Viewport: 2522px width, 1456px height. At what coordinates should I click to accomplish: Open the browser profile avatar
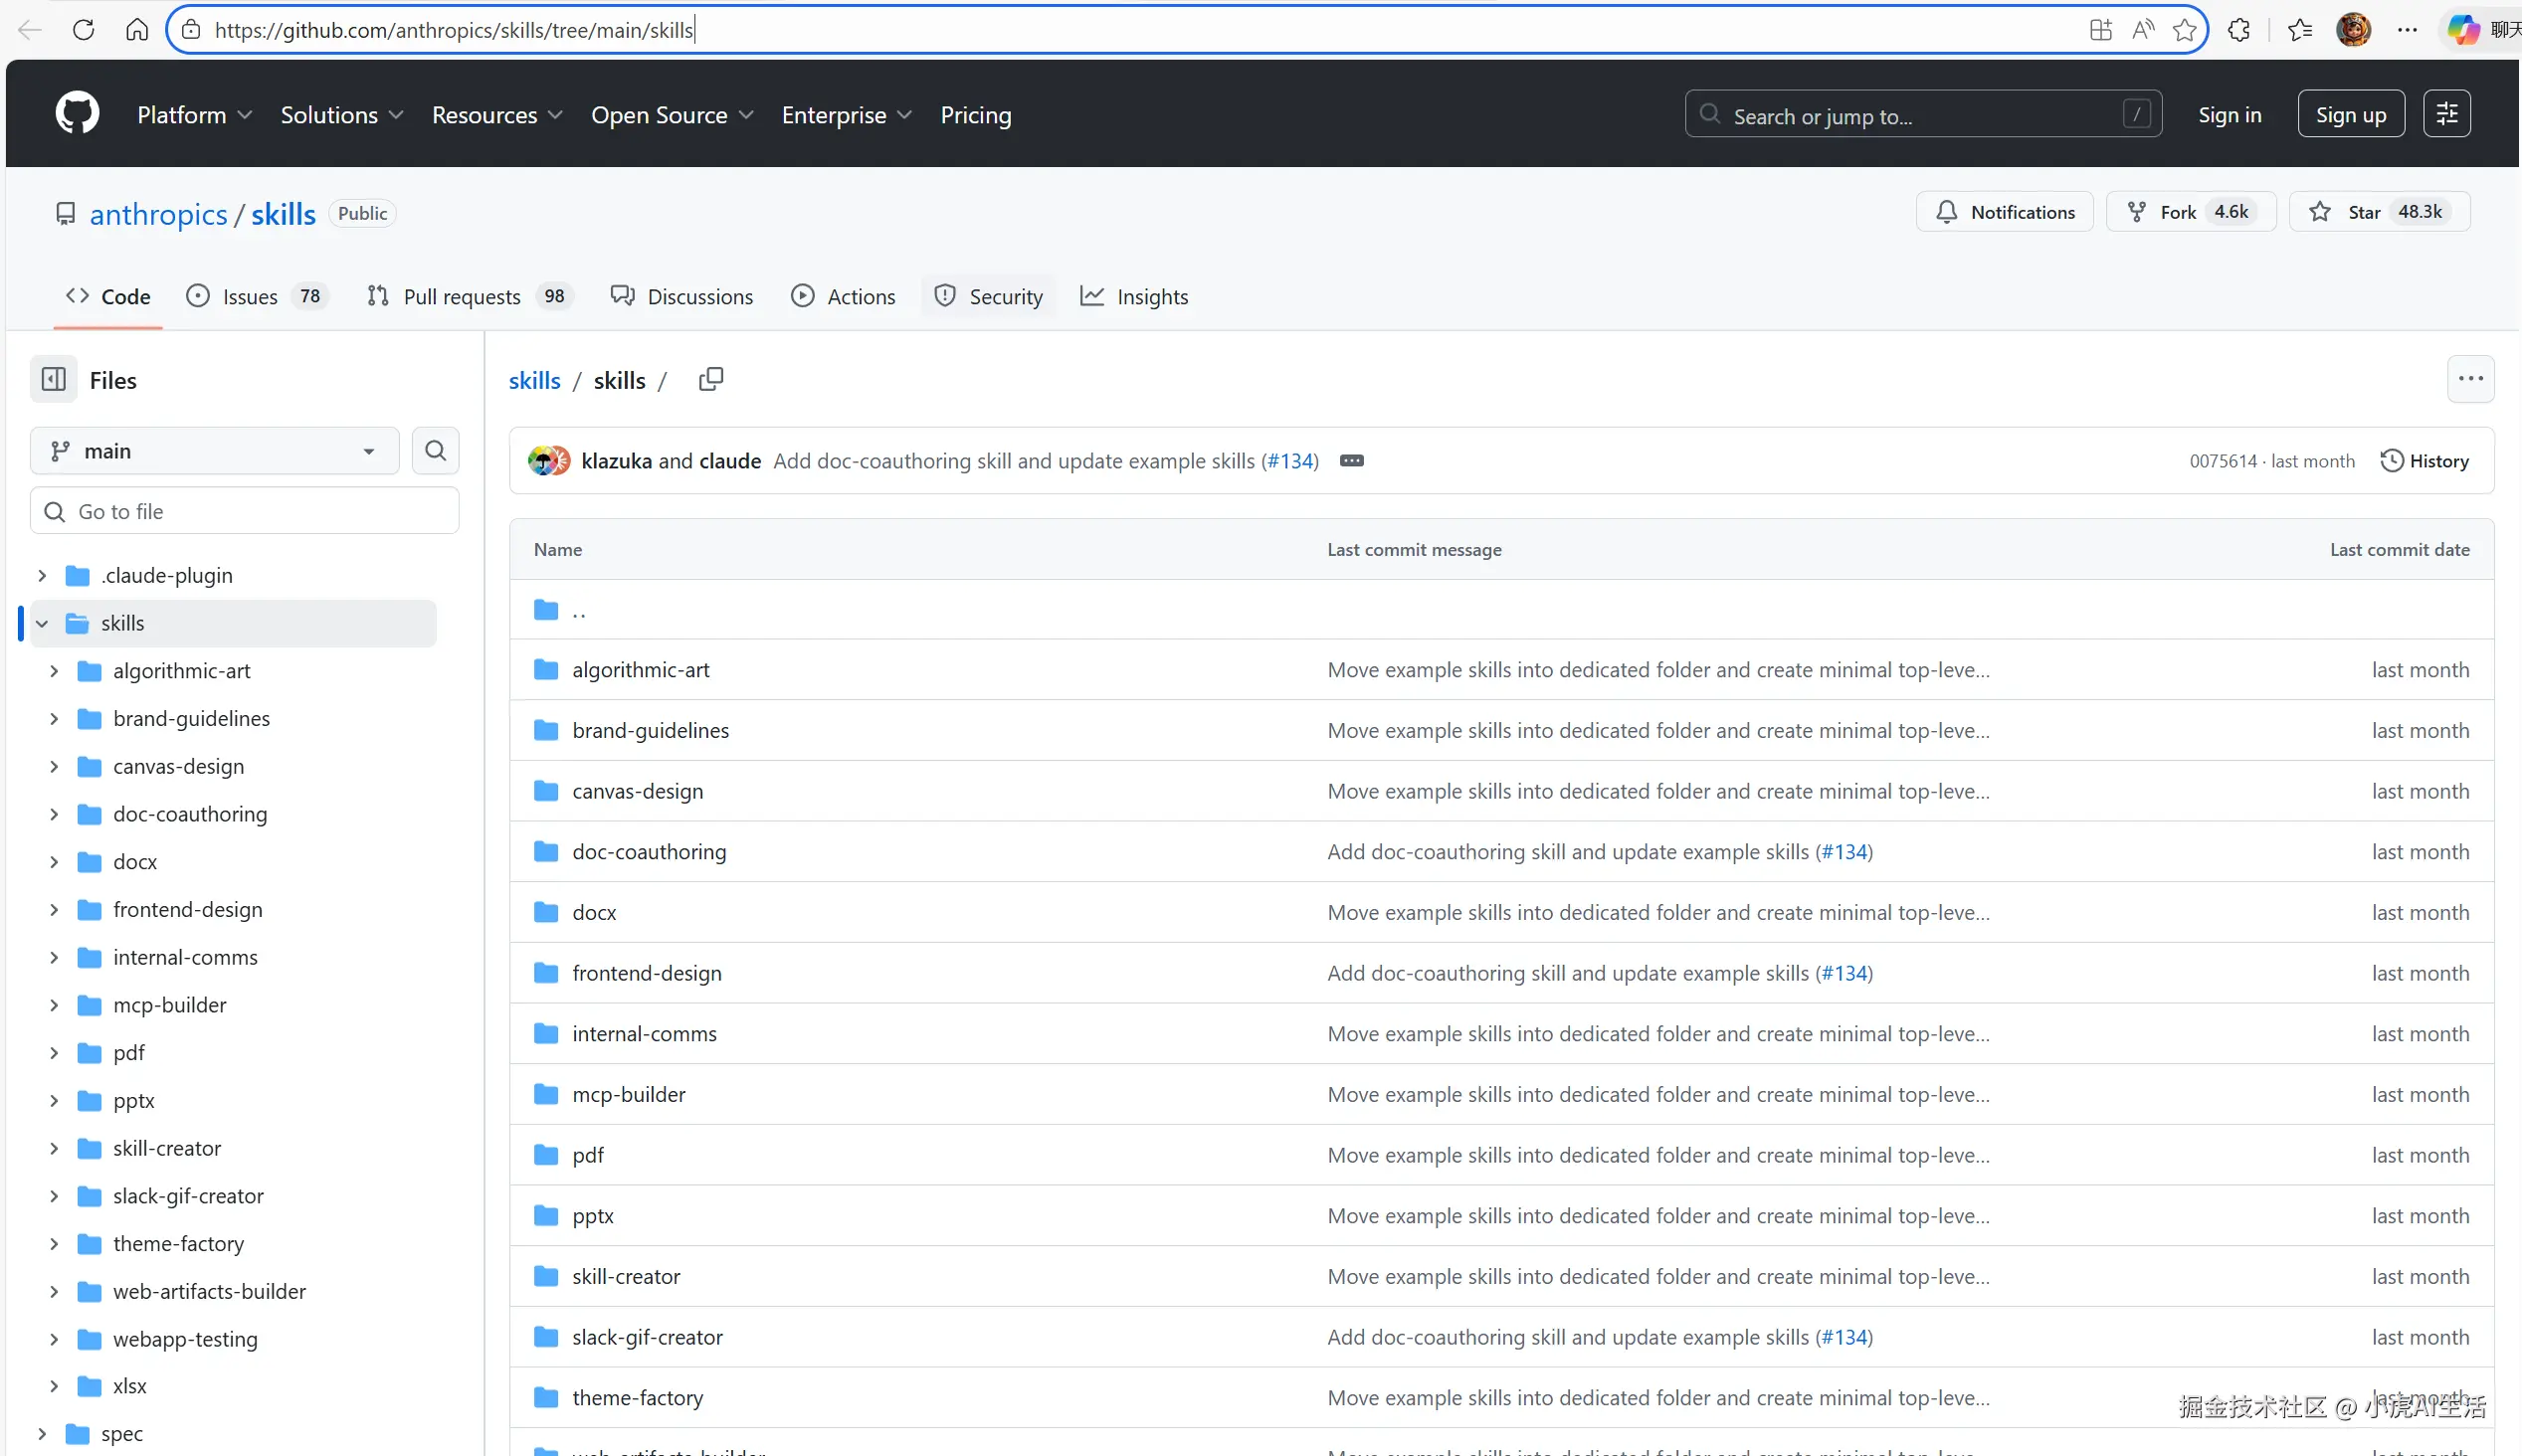(x=2353, y=30)
